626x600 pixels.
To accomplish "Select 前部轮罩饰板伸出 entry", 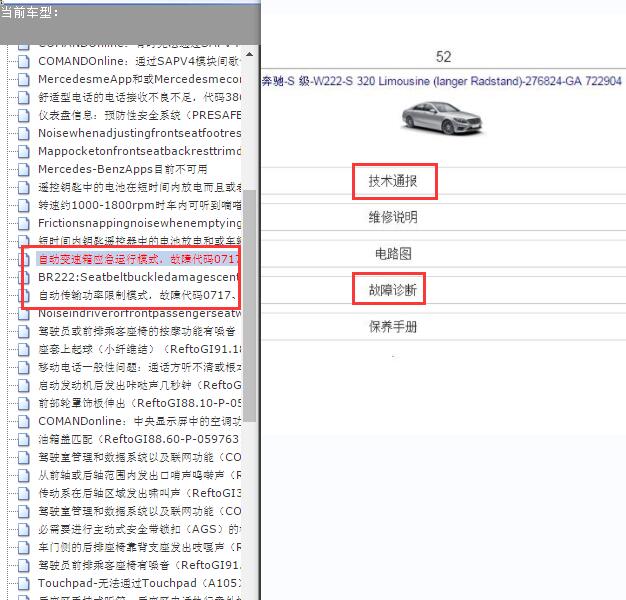I will coord(139,403).
